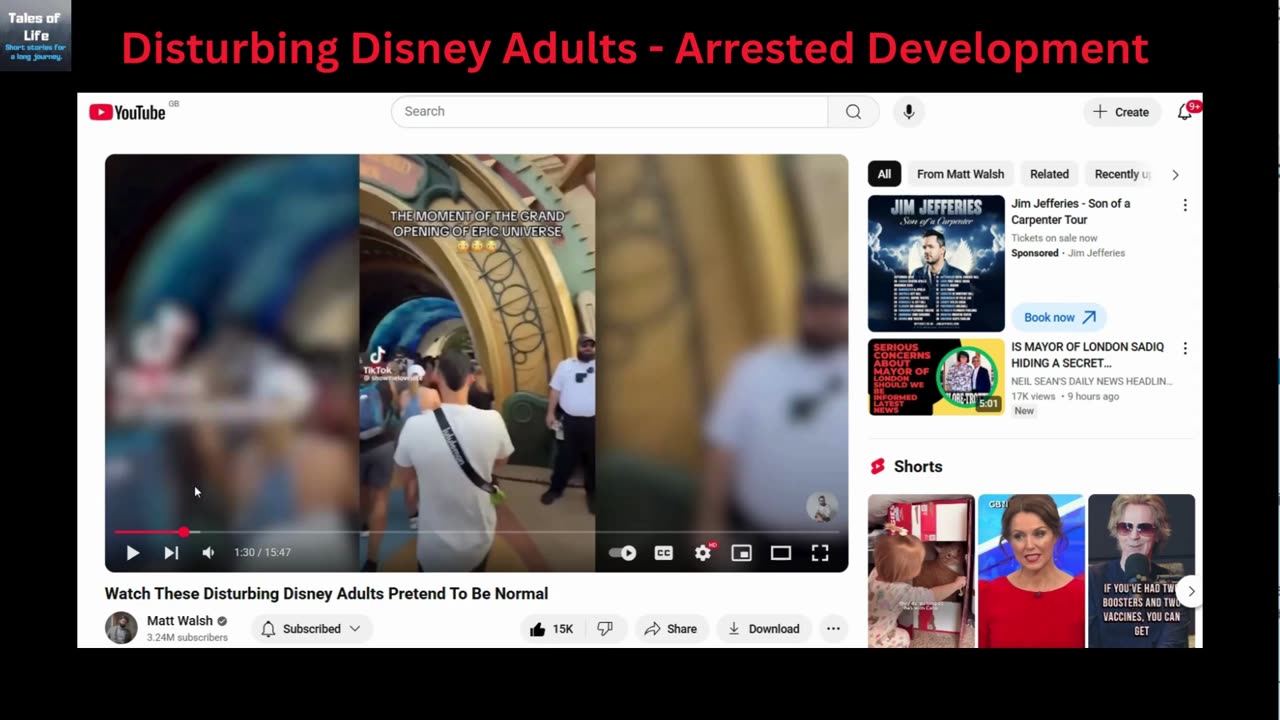Screen dimensions: 1280x720
Task: Select the All filter chip
Action: click(884, 174)
